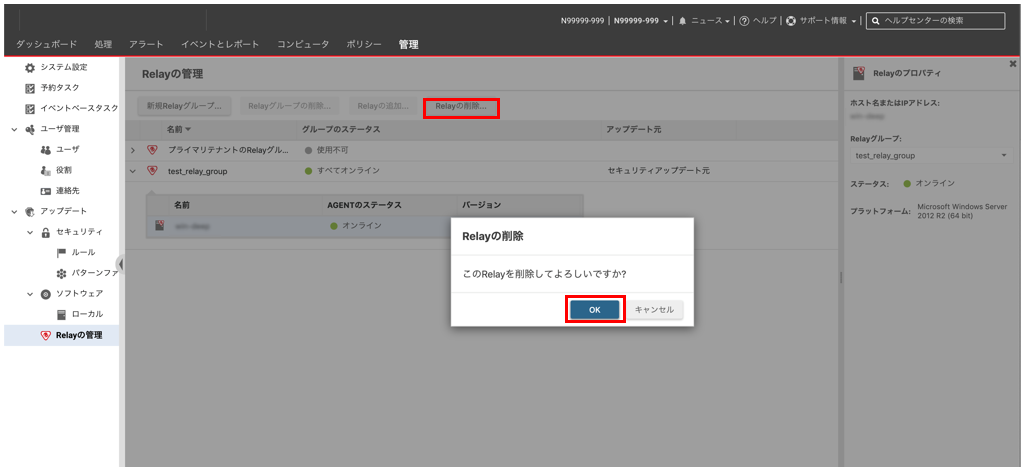The image size is (1031, 473).
Task: Select the オンライン agent status cell
Action: [356, 226]
